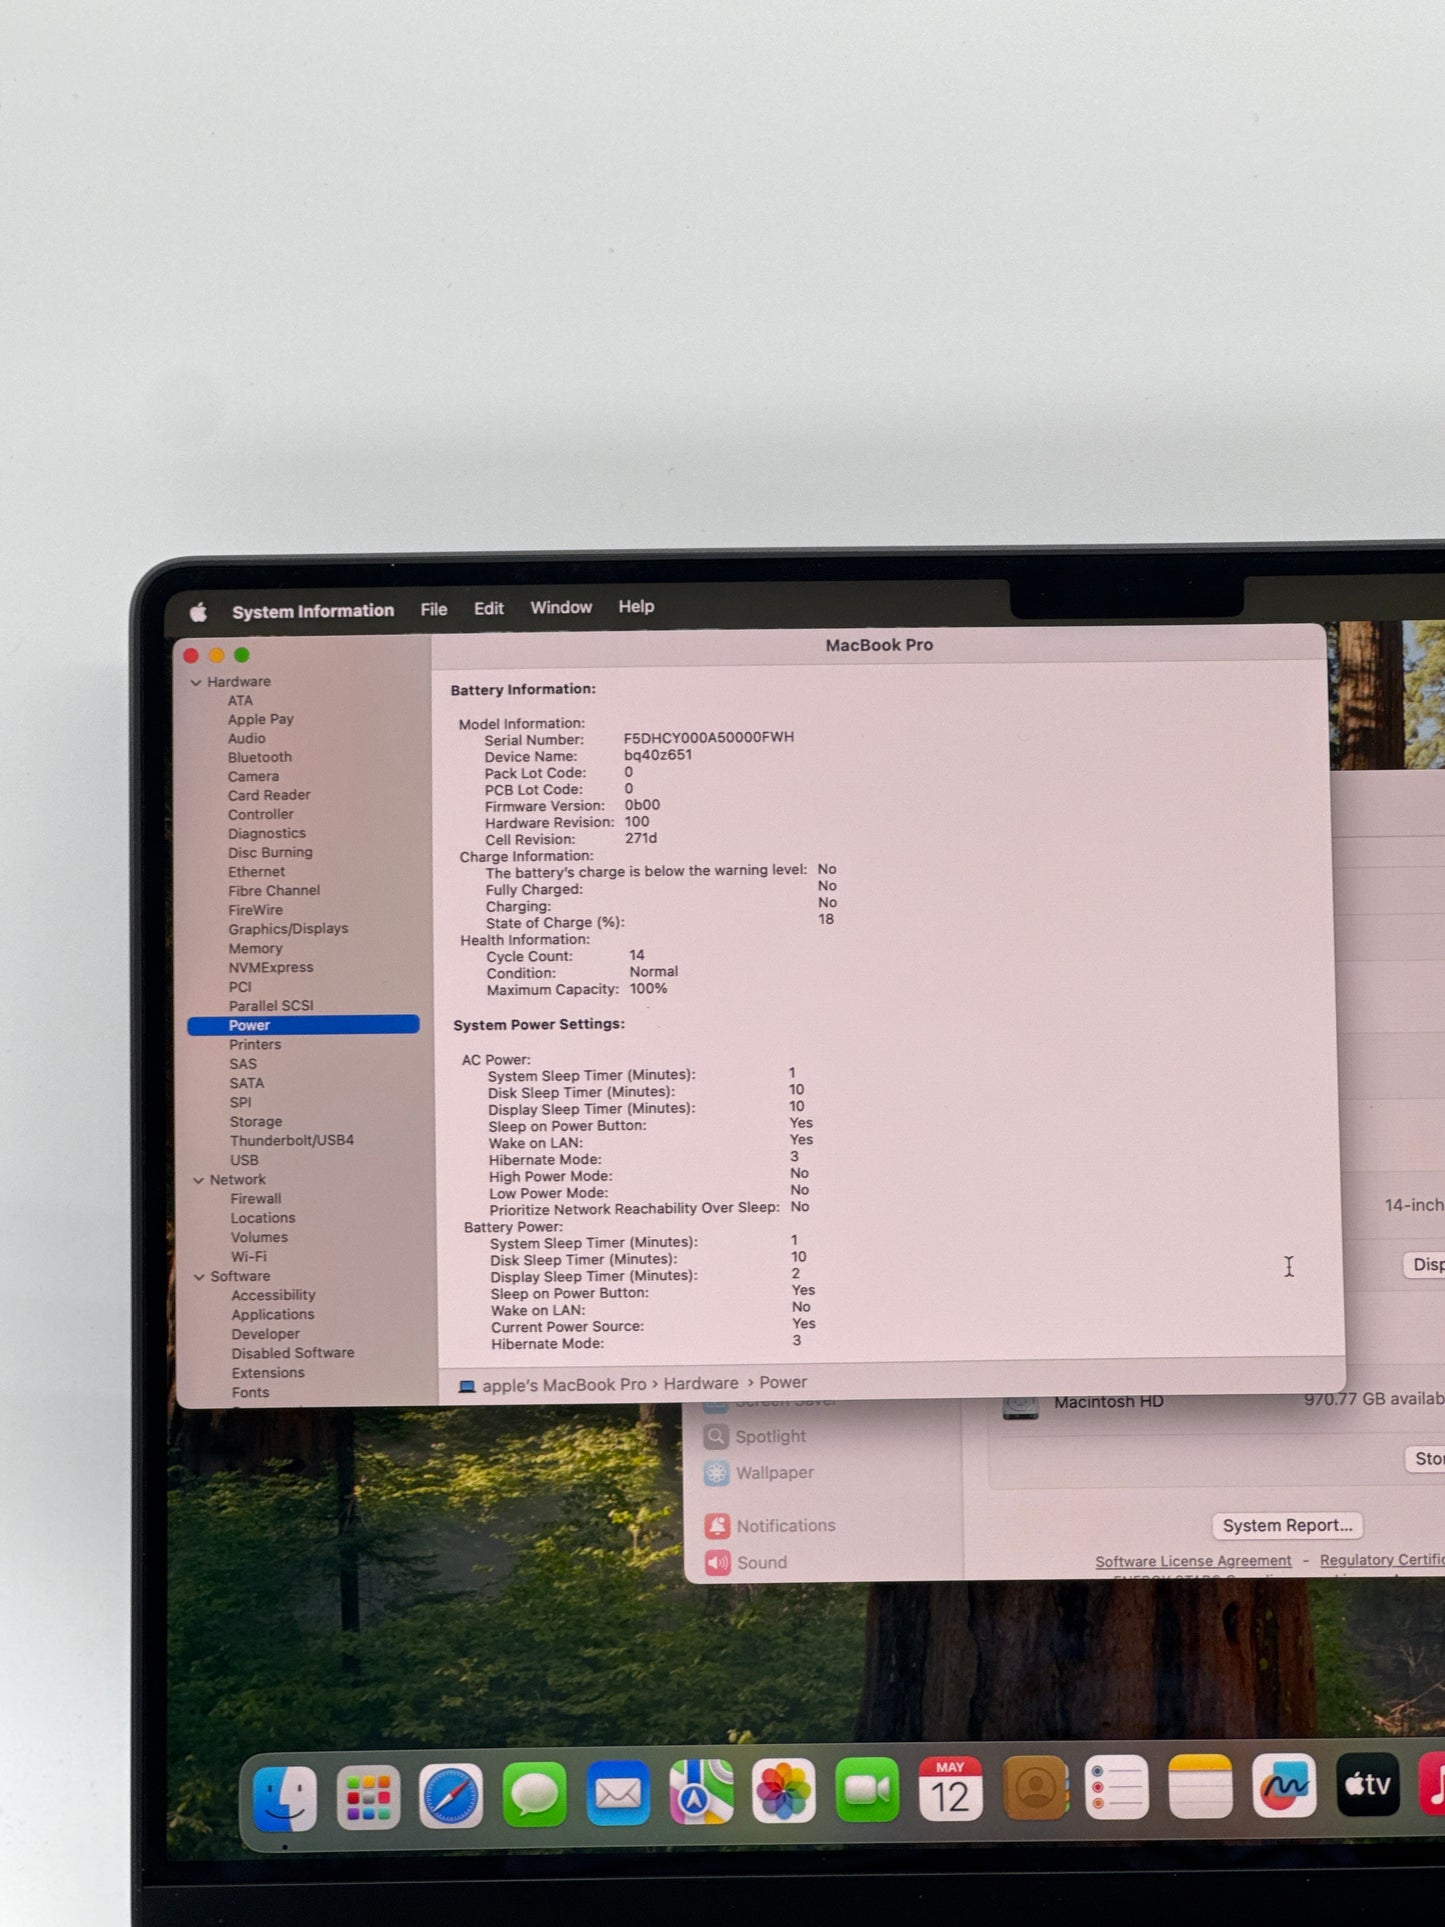Collapse the Hardware section in sidebar
This screenshot has width=1445, height=1927.
pos(196,683)
